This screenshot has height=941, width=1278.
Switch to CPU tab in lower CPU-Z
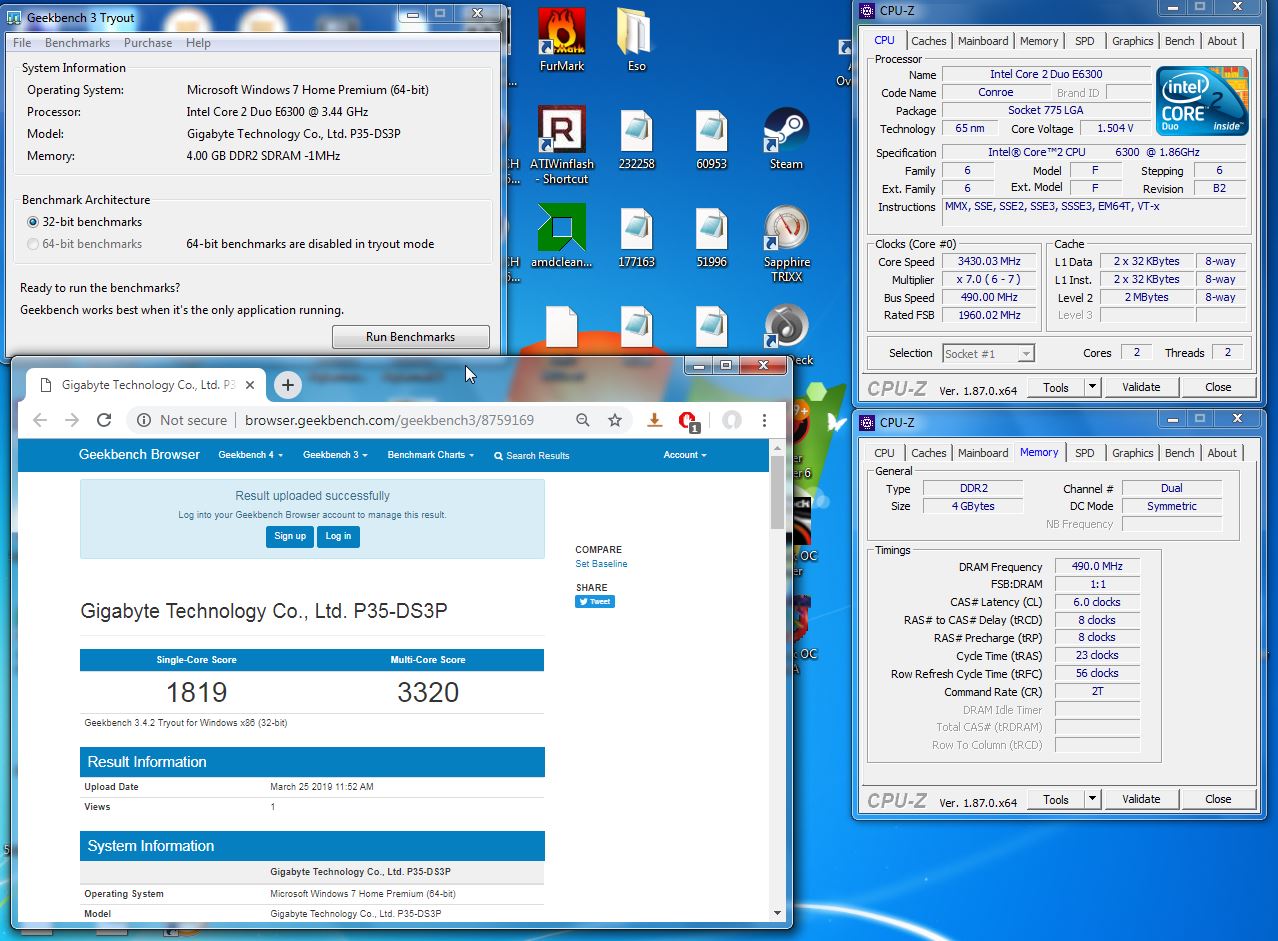(x=884, y=453)
